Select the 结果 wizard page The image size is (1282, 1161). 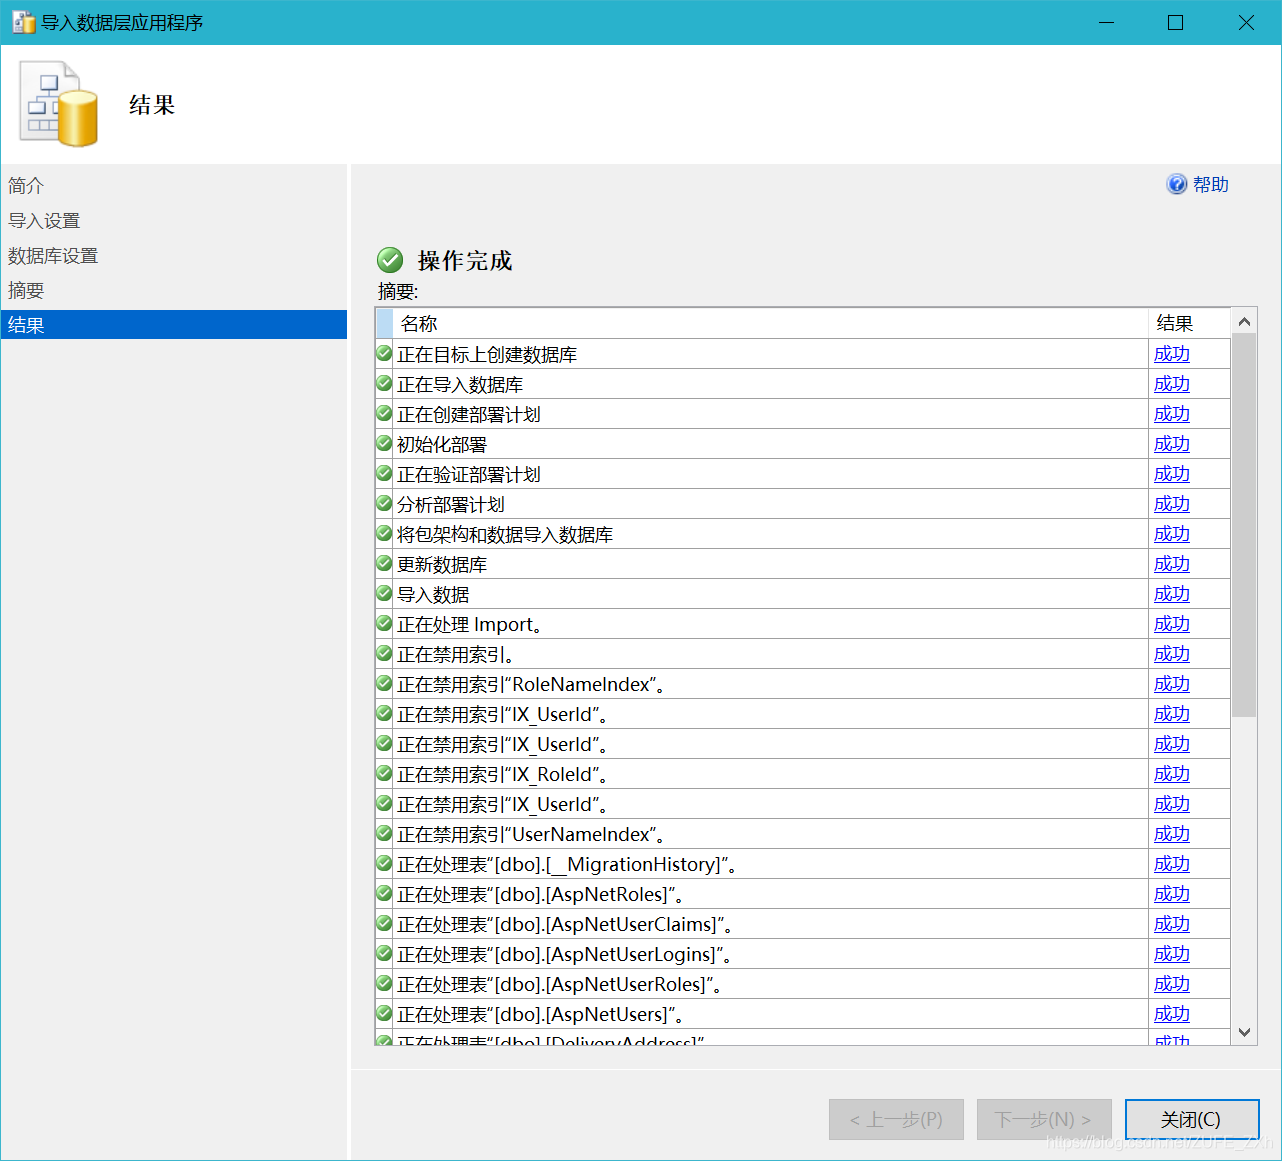click(x=173, y=325)
